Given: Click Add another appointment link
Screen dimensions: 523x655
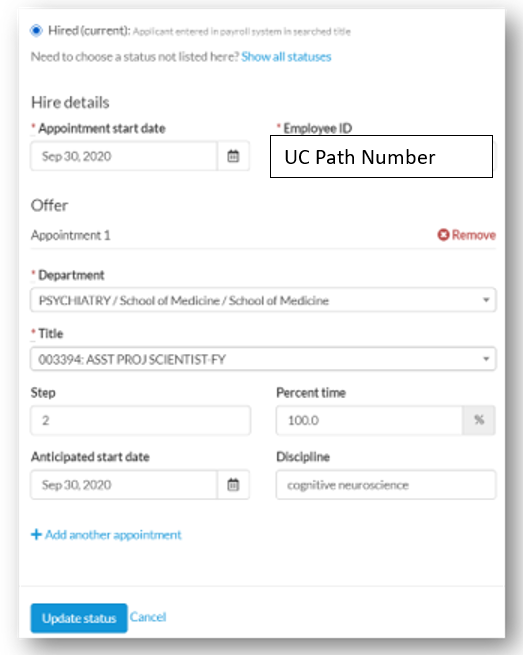Looking at the screenshot, I should pos(106,535).
